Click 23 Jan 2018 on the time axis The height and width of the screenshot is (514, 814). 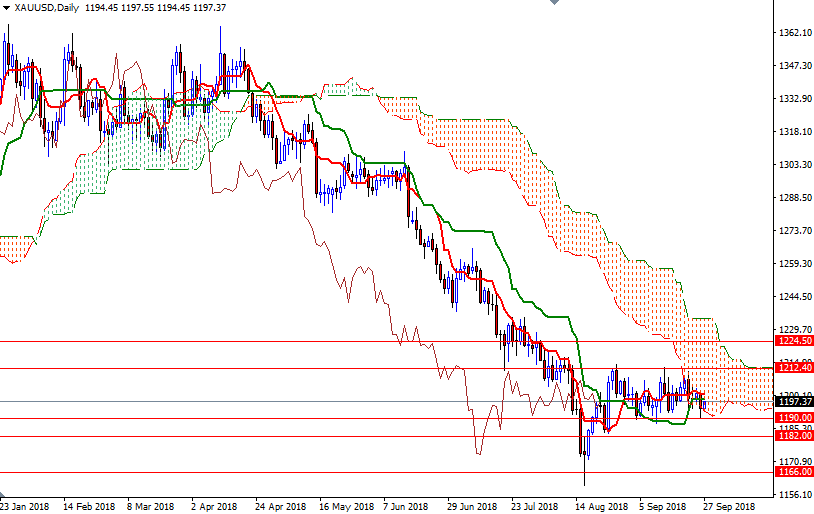coord(26,506)
